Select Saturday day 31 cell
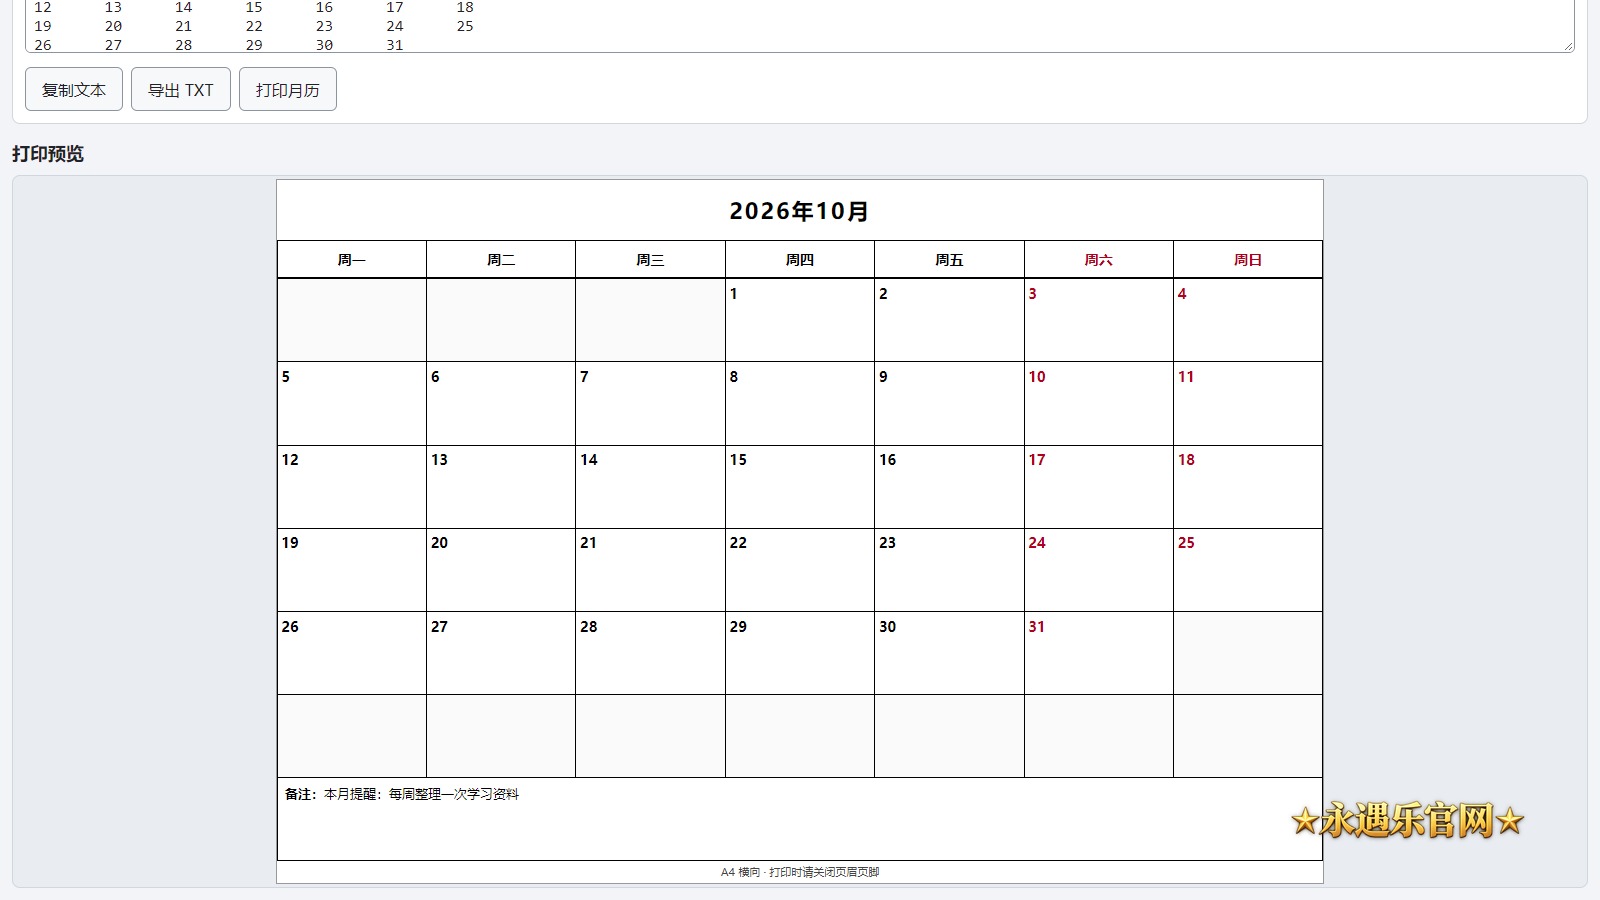 pyautogui.click(x=1099, y=653)
